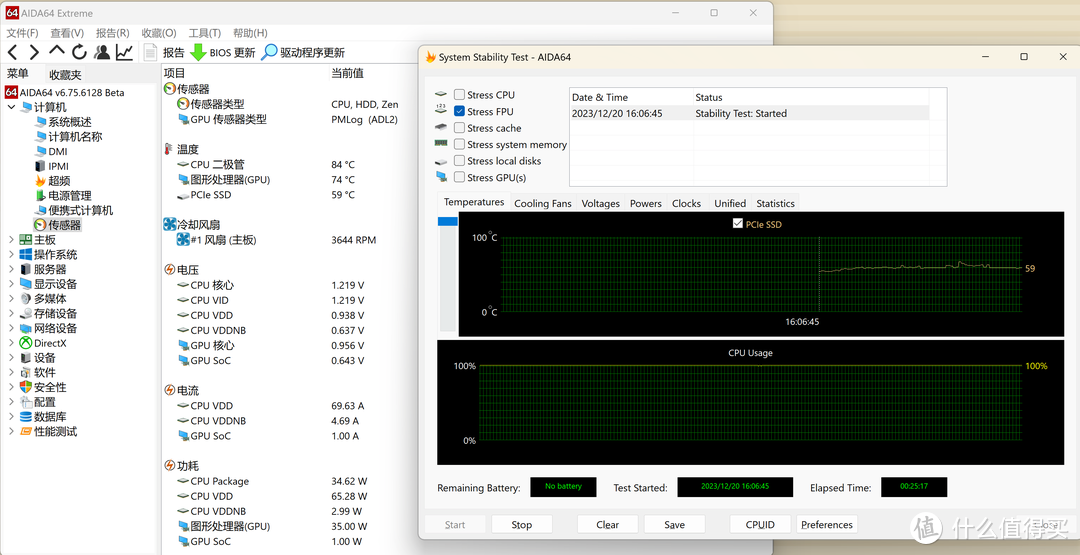
Task: Open the DMI tree entry
Action: [x=58, y=151]
